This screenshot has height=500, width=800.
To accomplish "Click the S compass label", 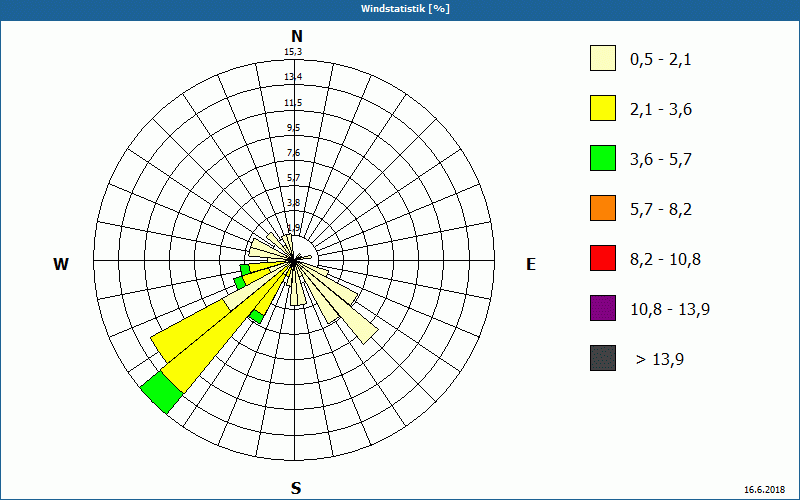I will pyautogui.click(x=296, y=489).
